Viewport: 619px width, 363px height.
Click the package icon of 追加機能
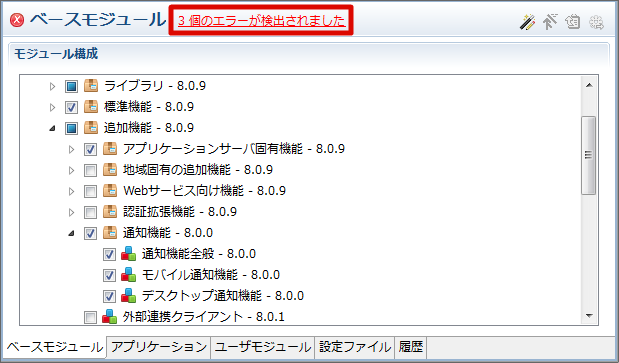pyautogui.click(x=91, y=127)
